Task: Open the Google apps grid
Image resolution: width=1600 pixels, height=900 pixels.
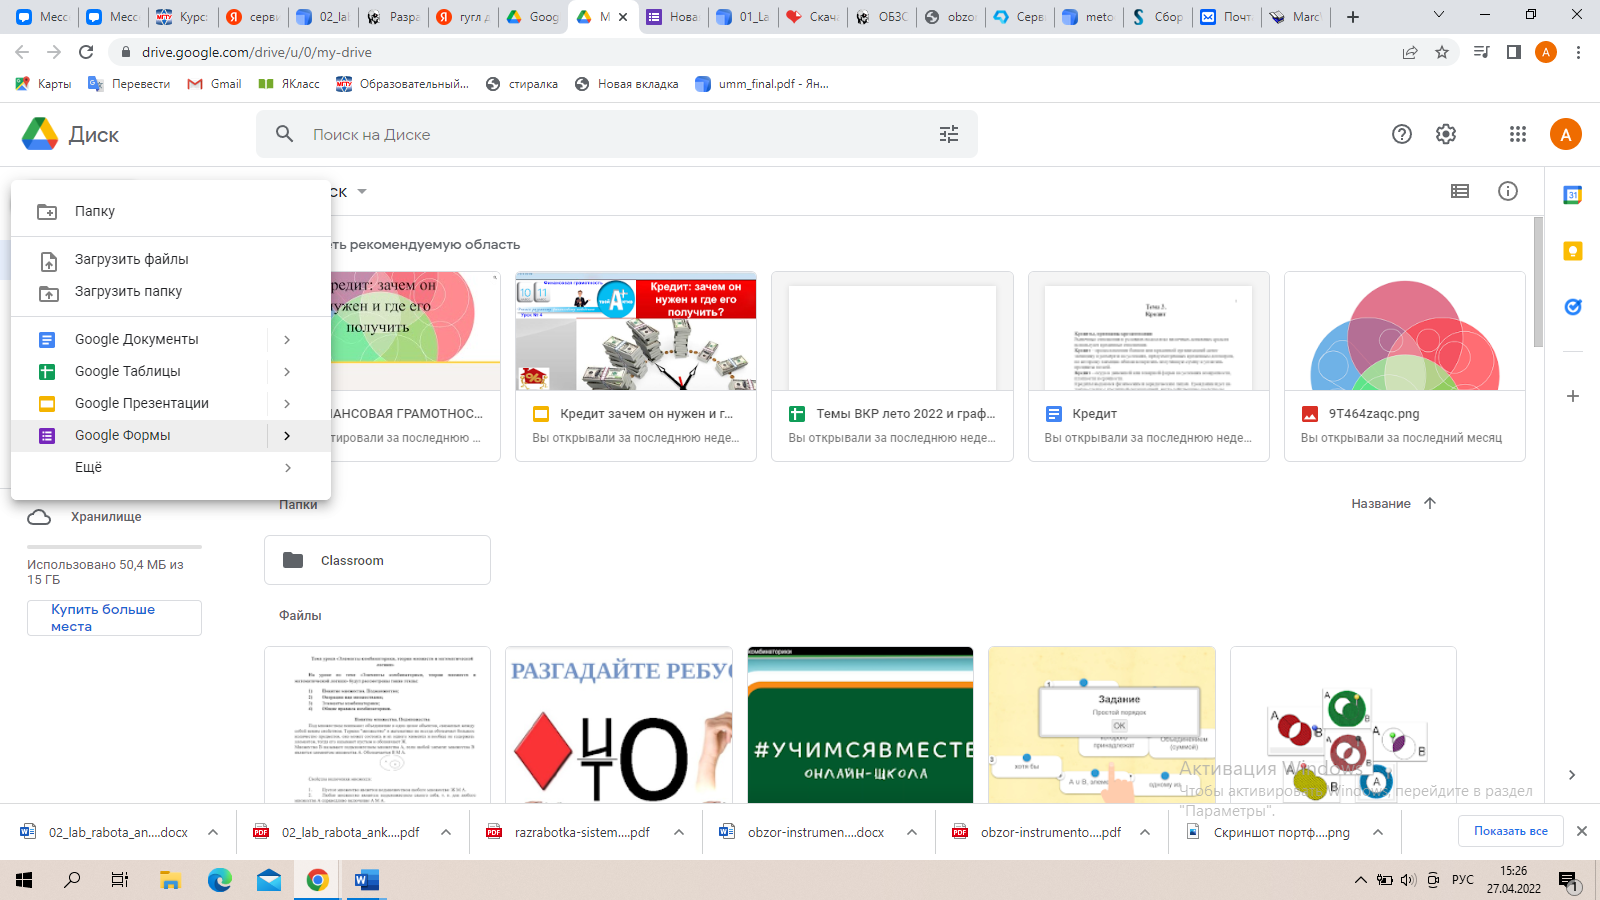Action: (x=1518, y=134)
